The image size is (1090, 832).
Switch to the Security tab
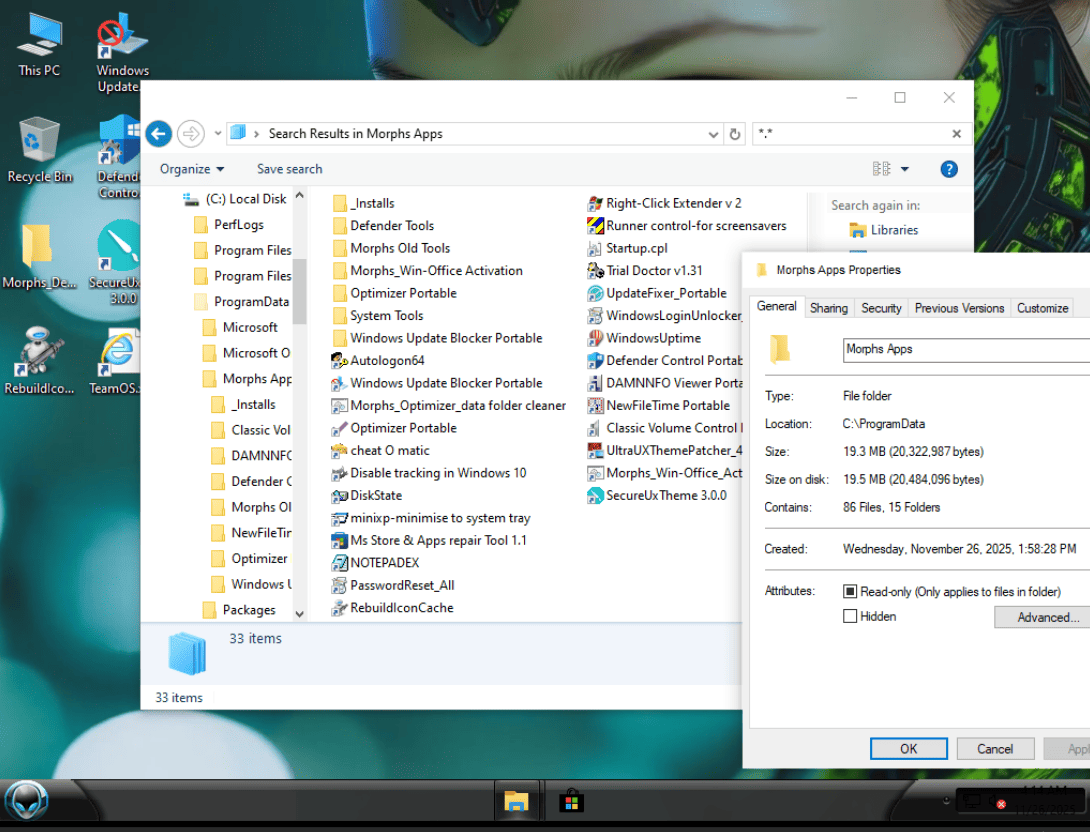click(x=881, y=308)
